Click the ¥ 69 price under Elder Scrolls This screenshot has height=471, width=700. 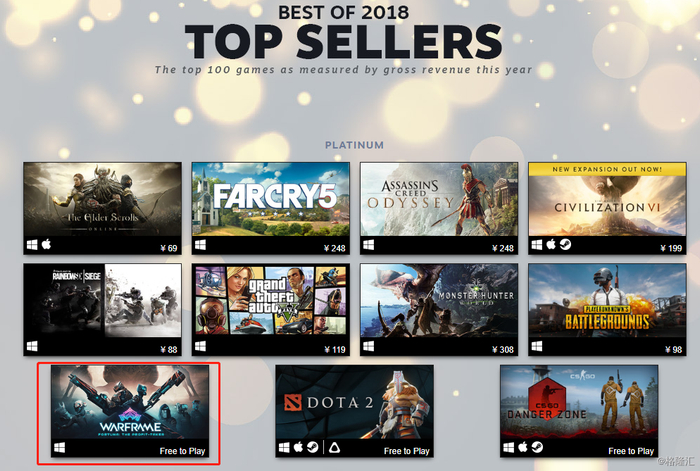169,248
